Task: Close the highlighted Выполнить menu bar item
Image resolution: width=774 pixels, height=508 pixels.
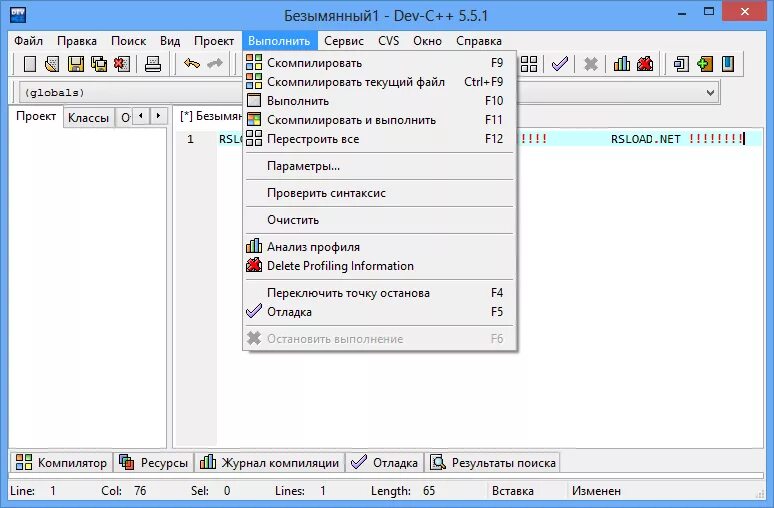Action: click(x=279, y=41)
